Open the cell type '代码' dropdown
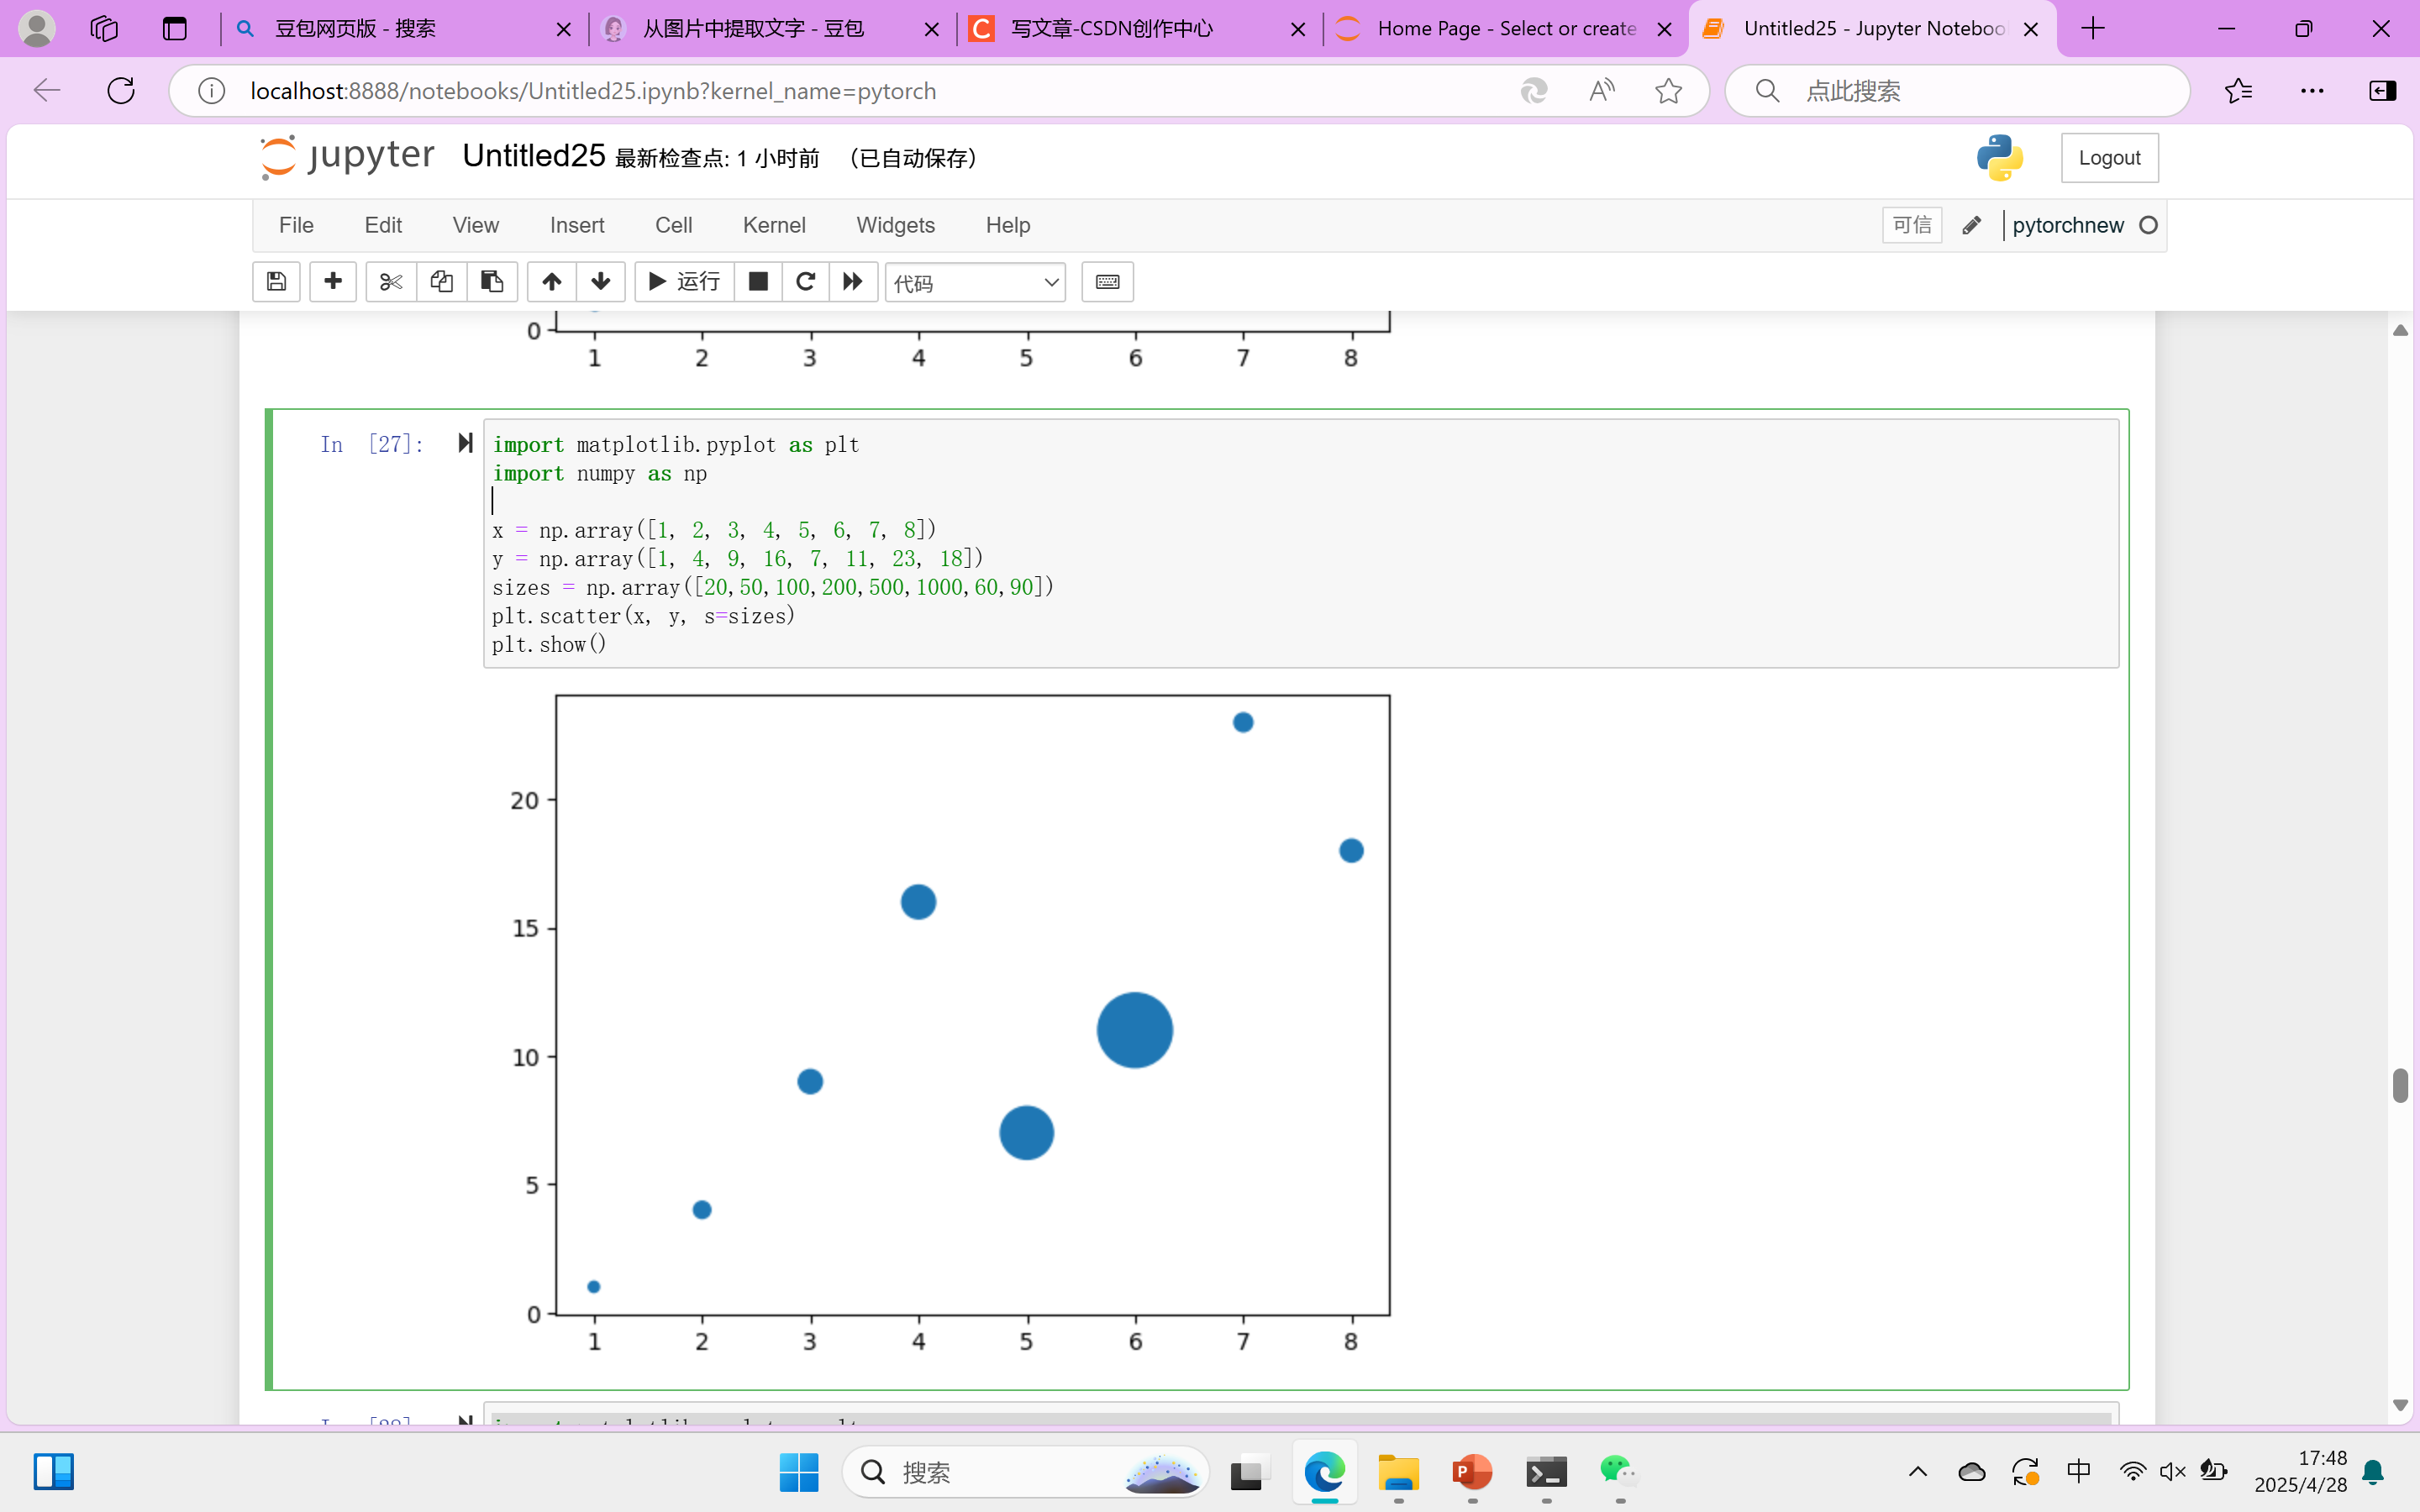This screenshot has width=2420, height=1512. 975,283
